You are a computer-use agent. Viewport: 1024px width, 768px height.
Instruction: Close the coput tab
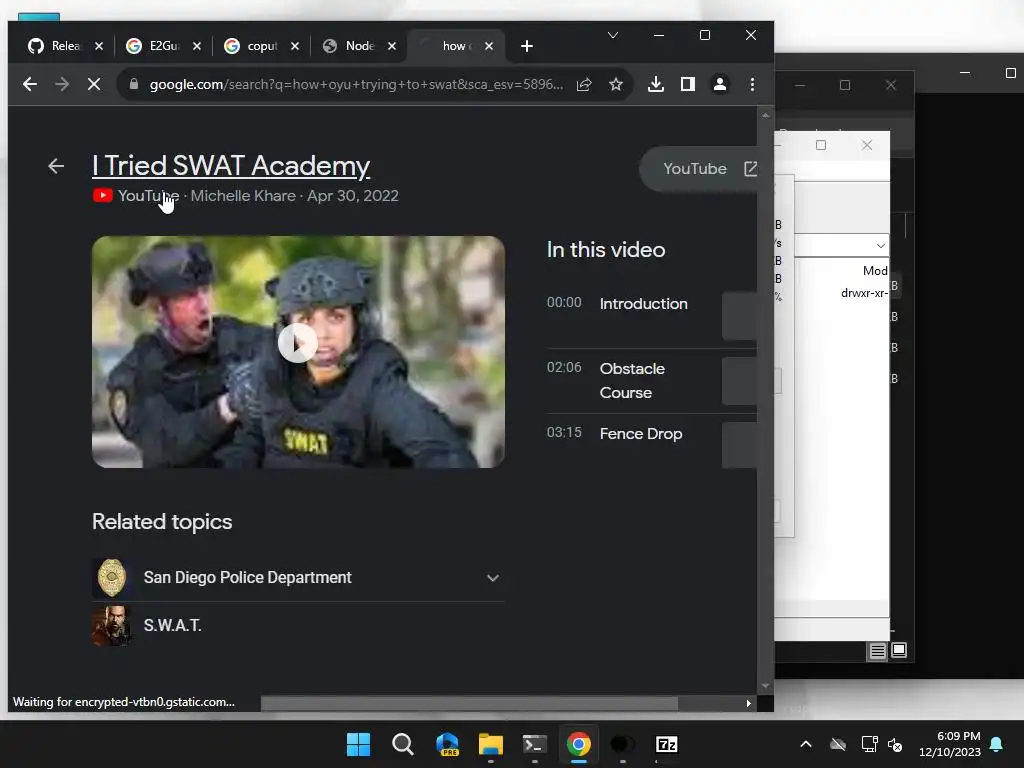[x=295, y=46]
